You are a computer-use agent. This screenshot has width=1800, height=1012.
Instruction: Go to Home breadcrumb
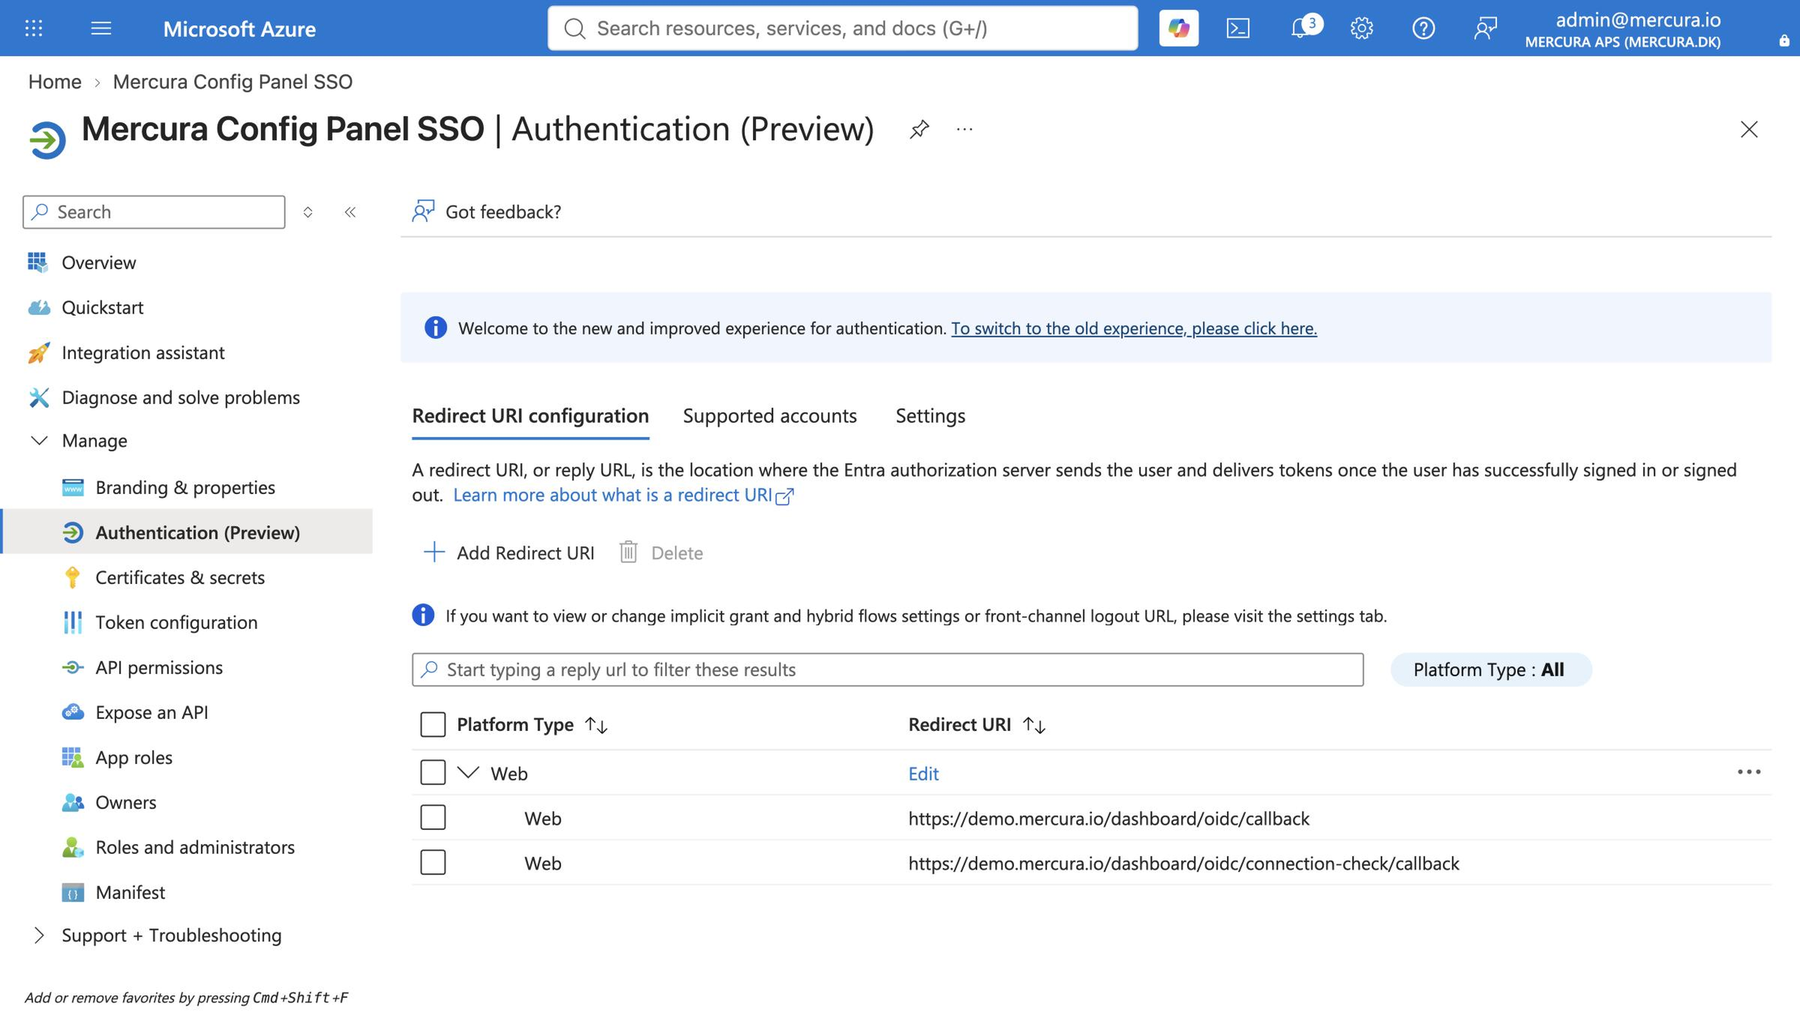[x=55, y=82]
